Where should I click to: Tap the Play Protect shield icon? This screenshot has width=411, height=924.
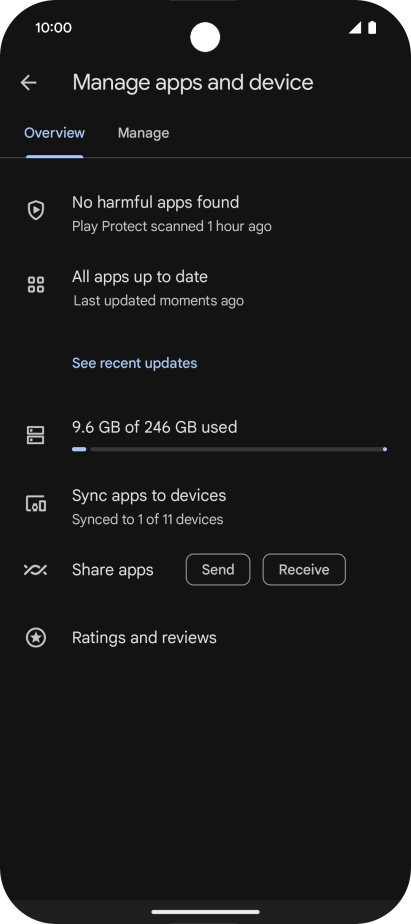point(36,210)
